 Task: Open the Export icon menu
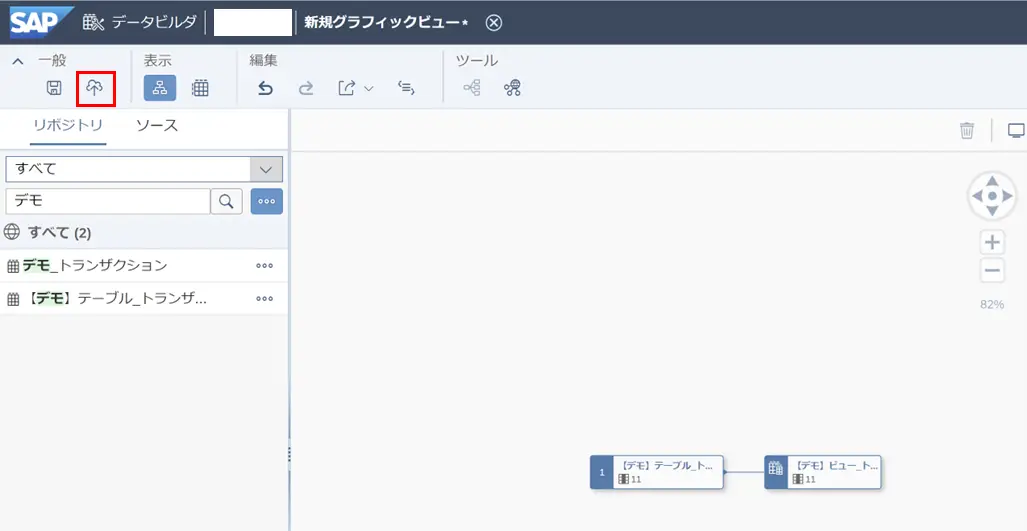[346, 88]
